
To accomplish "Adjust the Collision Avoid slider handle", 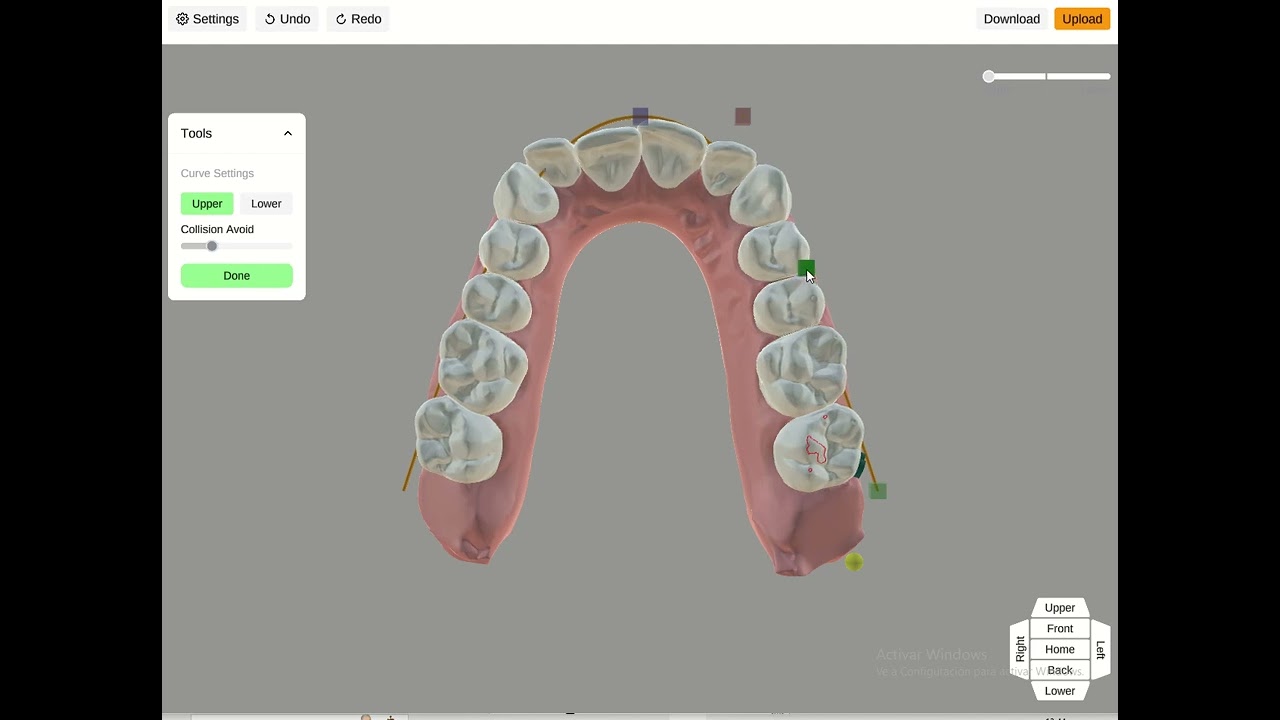I will click(212, 246).
